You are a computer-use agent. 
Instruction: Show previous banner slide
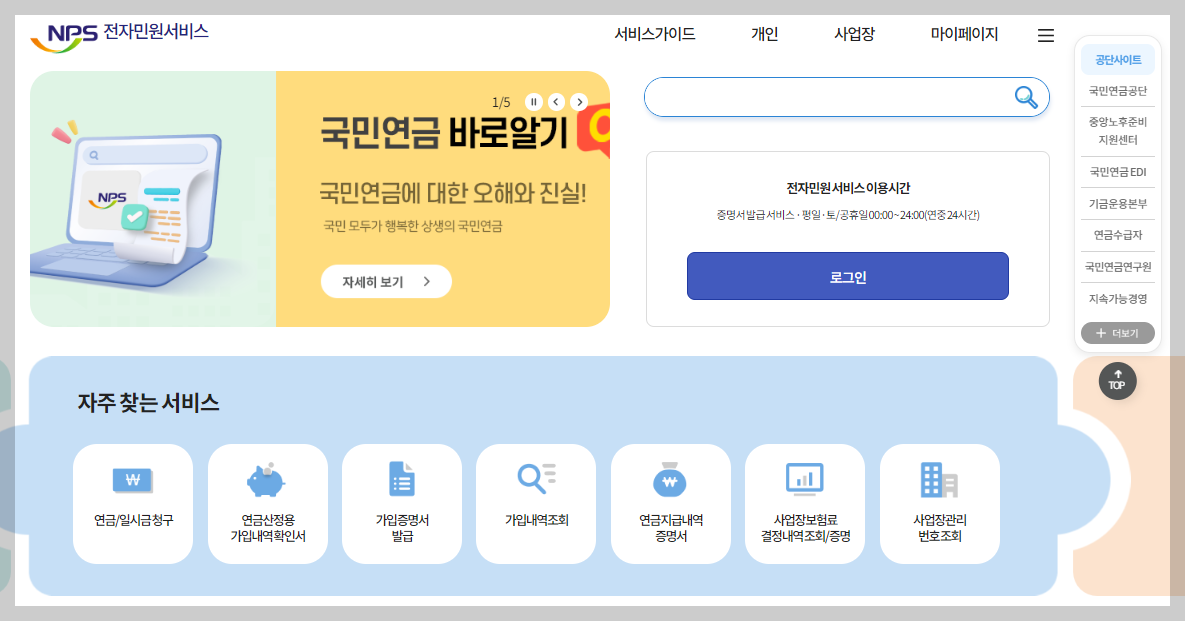(x=556, y=101)
